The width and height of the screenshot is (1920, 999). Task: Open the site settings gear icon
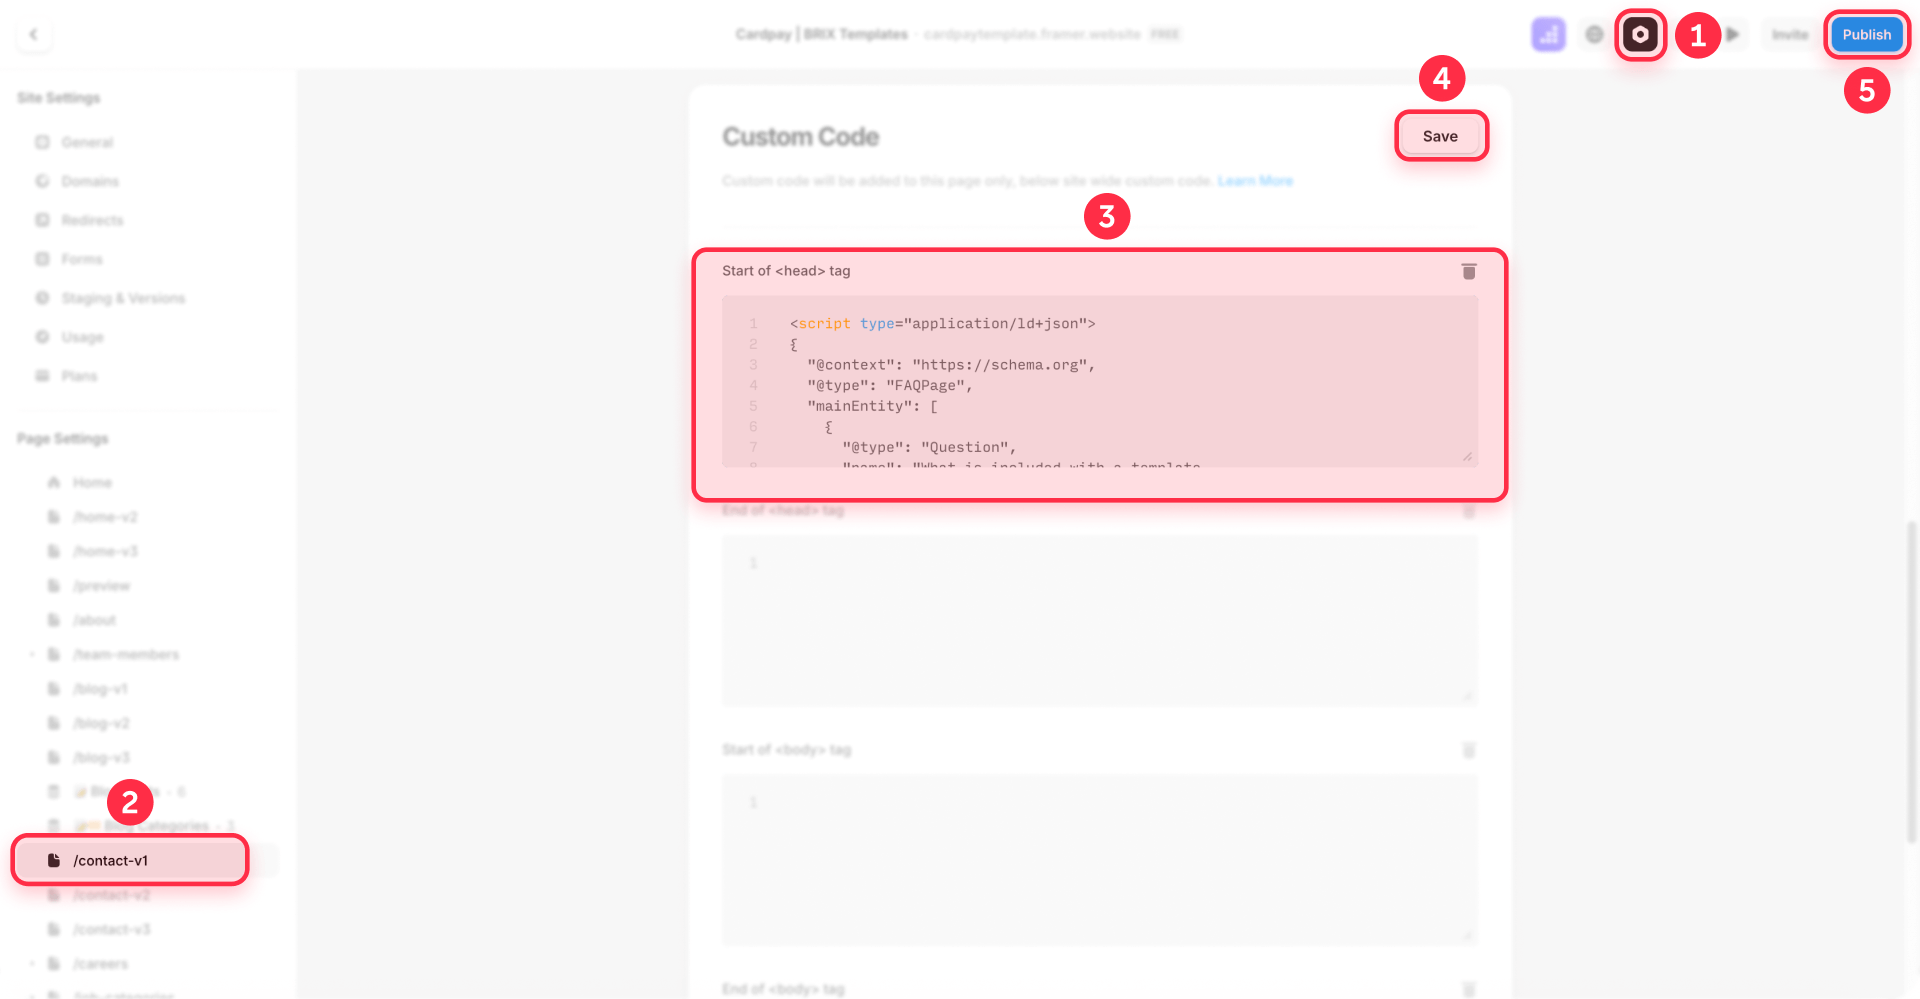[x=1640, y=35]
